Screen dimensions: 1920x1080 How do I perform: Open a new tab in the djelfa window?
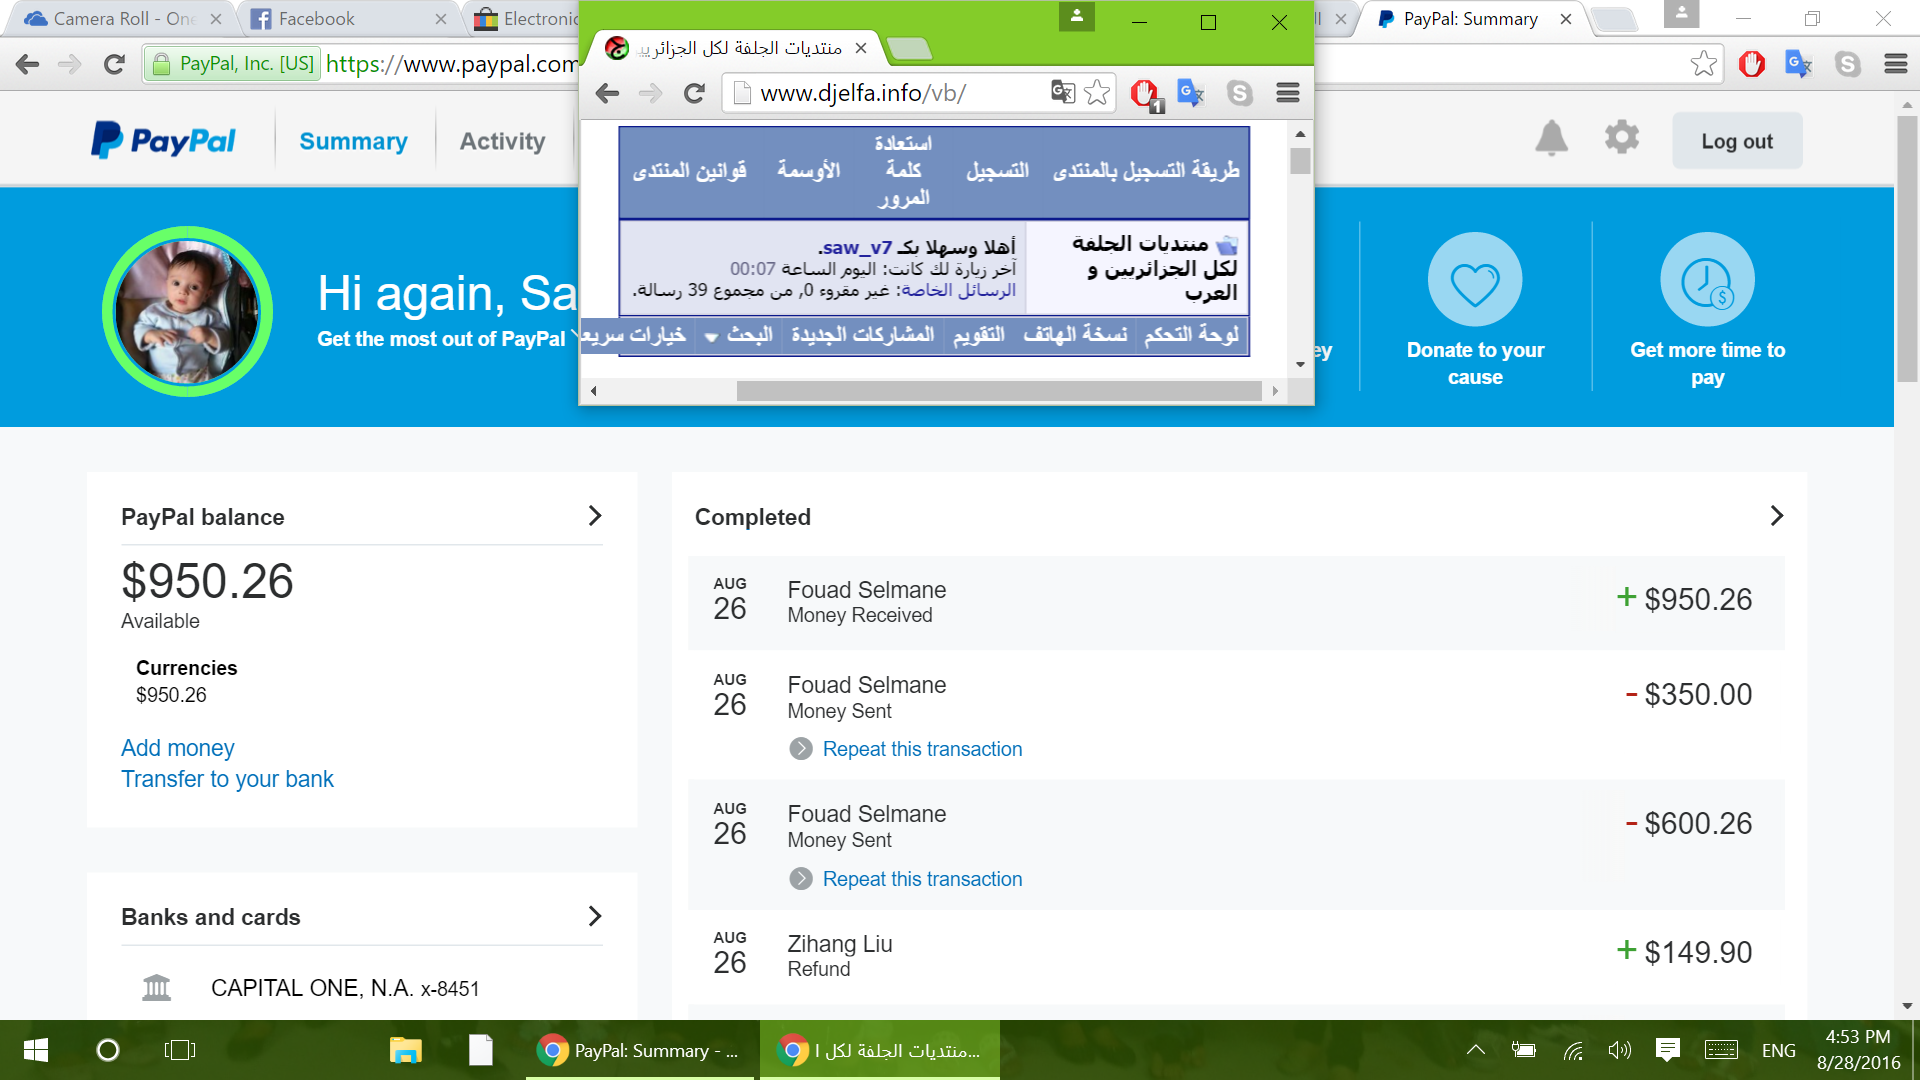click(x=908, y=48)
